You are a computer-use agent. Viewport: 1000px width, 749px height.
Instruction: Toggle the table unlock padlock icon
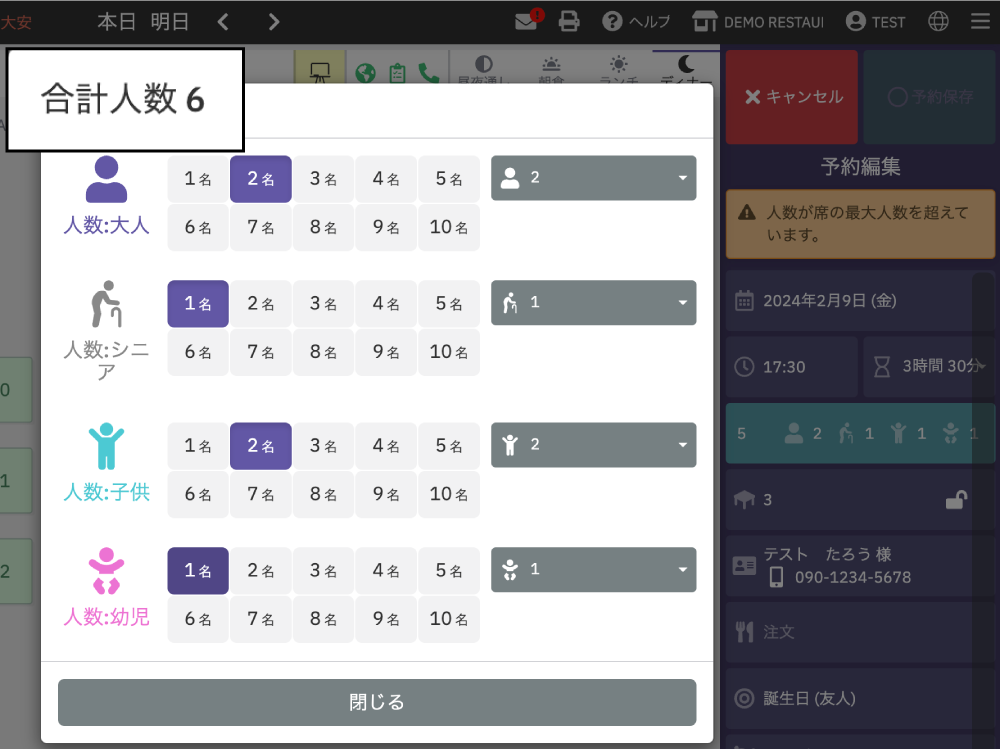(956, 500)
